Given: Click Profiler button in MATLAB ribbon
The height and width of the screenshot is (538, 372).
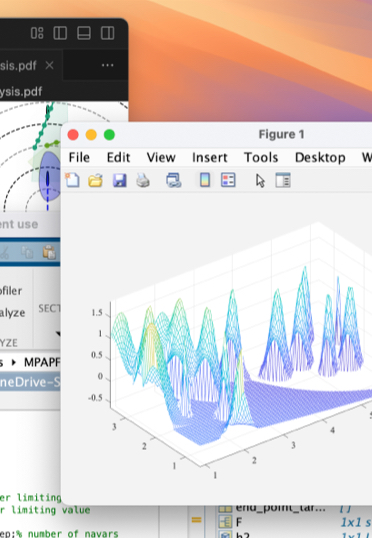Looking at the screenshot, I should click(11, 291).
